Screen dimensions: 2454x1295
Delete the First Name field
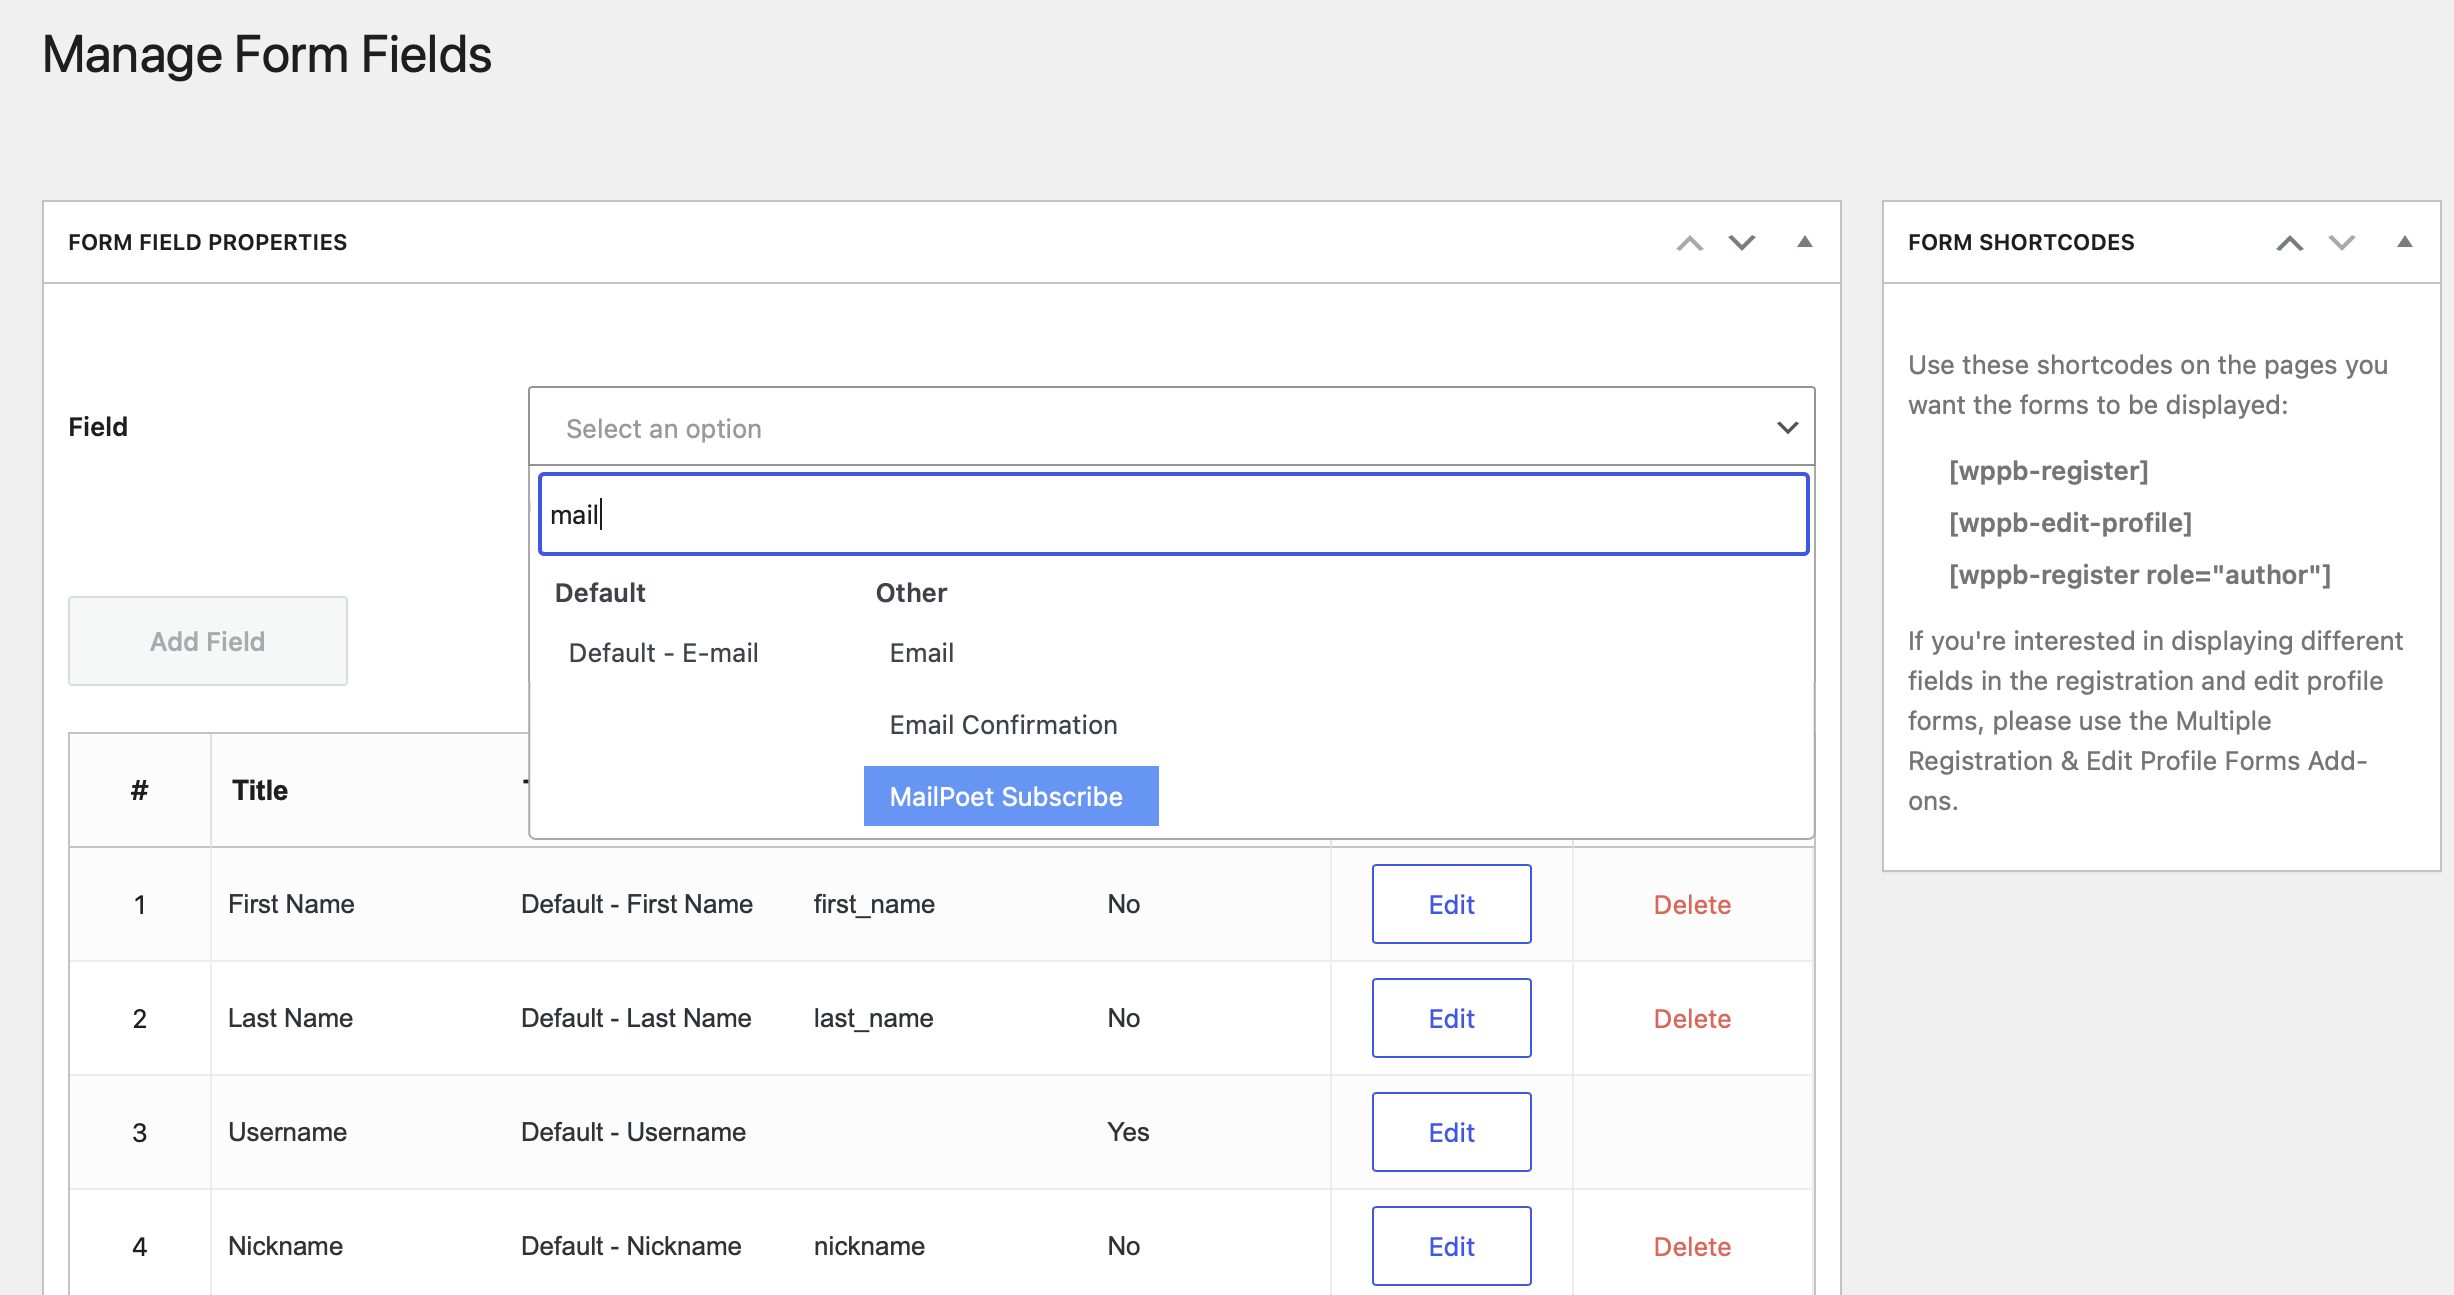tap(1693, 904)
